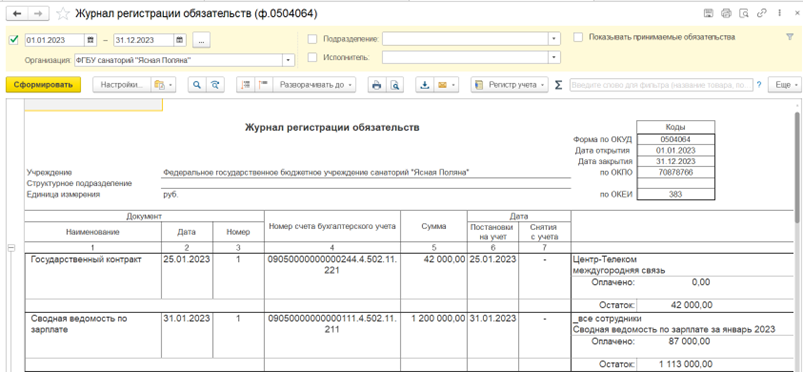Open the dropdown arrow next to the email icon
The image size is (803, 372).
[x=454, y=86]
